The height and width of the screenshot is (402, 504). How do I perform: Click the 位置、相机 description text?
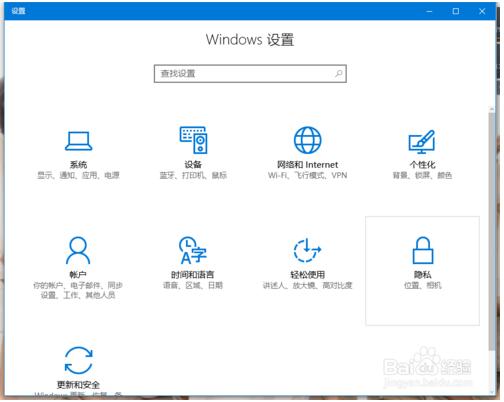tap(423, 285)
